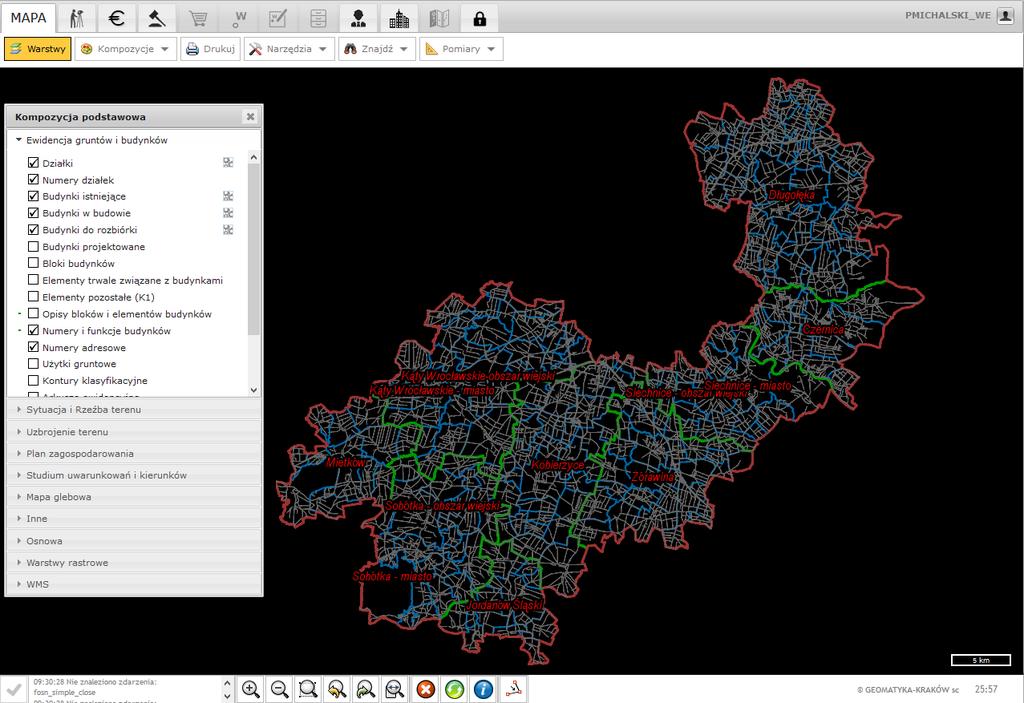Image resolution: width=1024 pixels, height=703 pixels.
Task: Open the surveyor module tab icon
Action: [76, 18]
